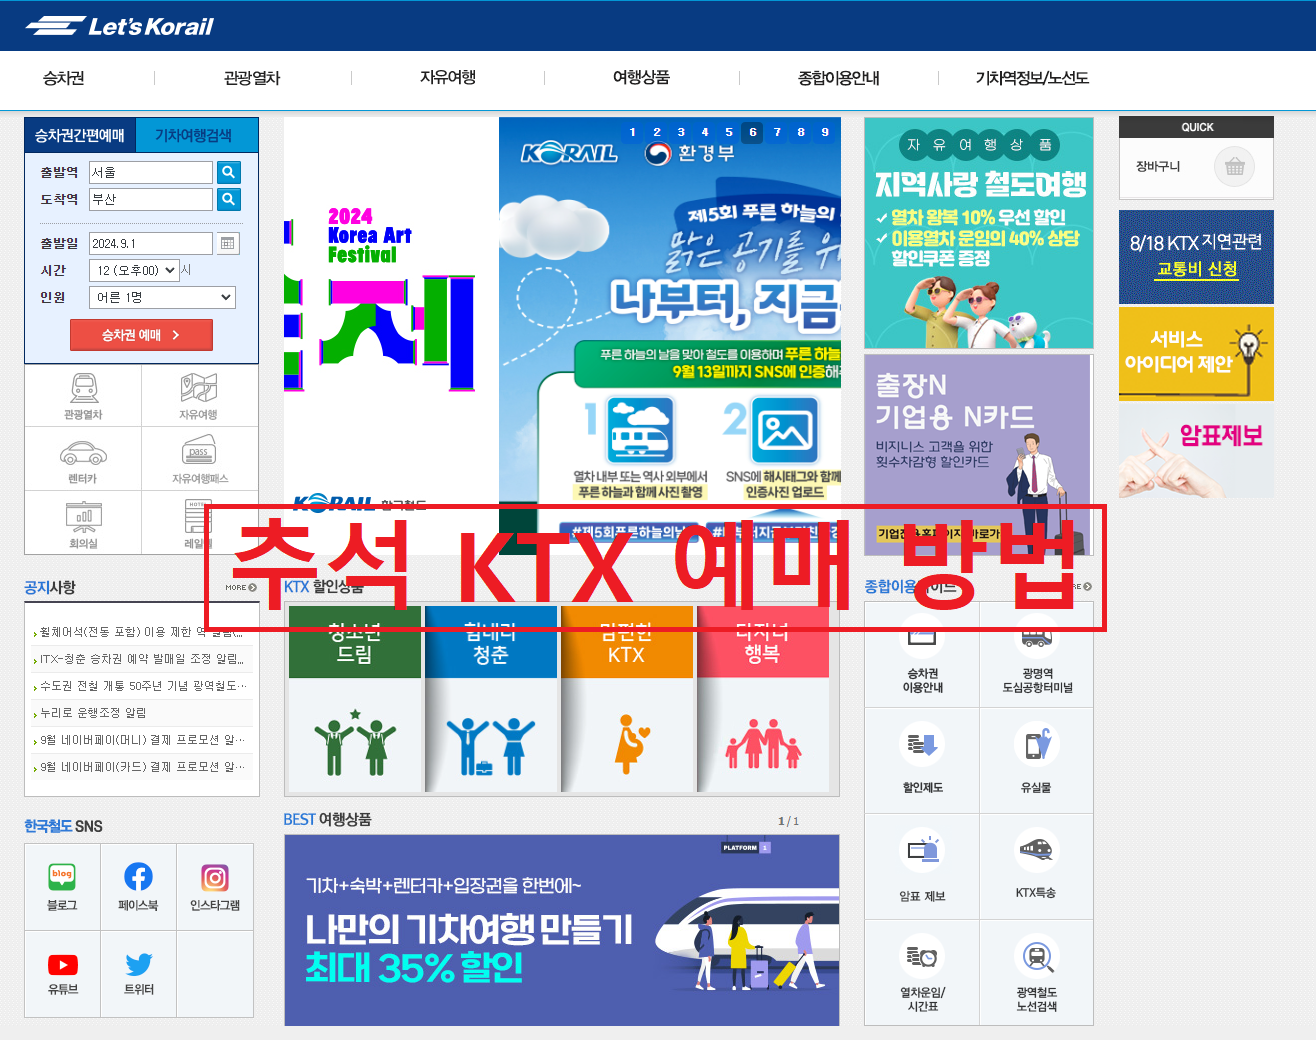Open the 기차역정보/노선도 top menu
Screen dimensions: 1316x1040
point(1032,78)
